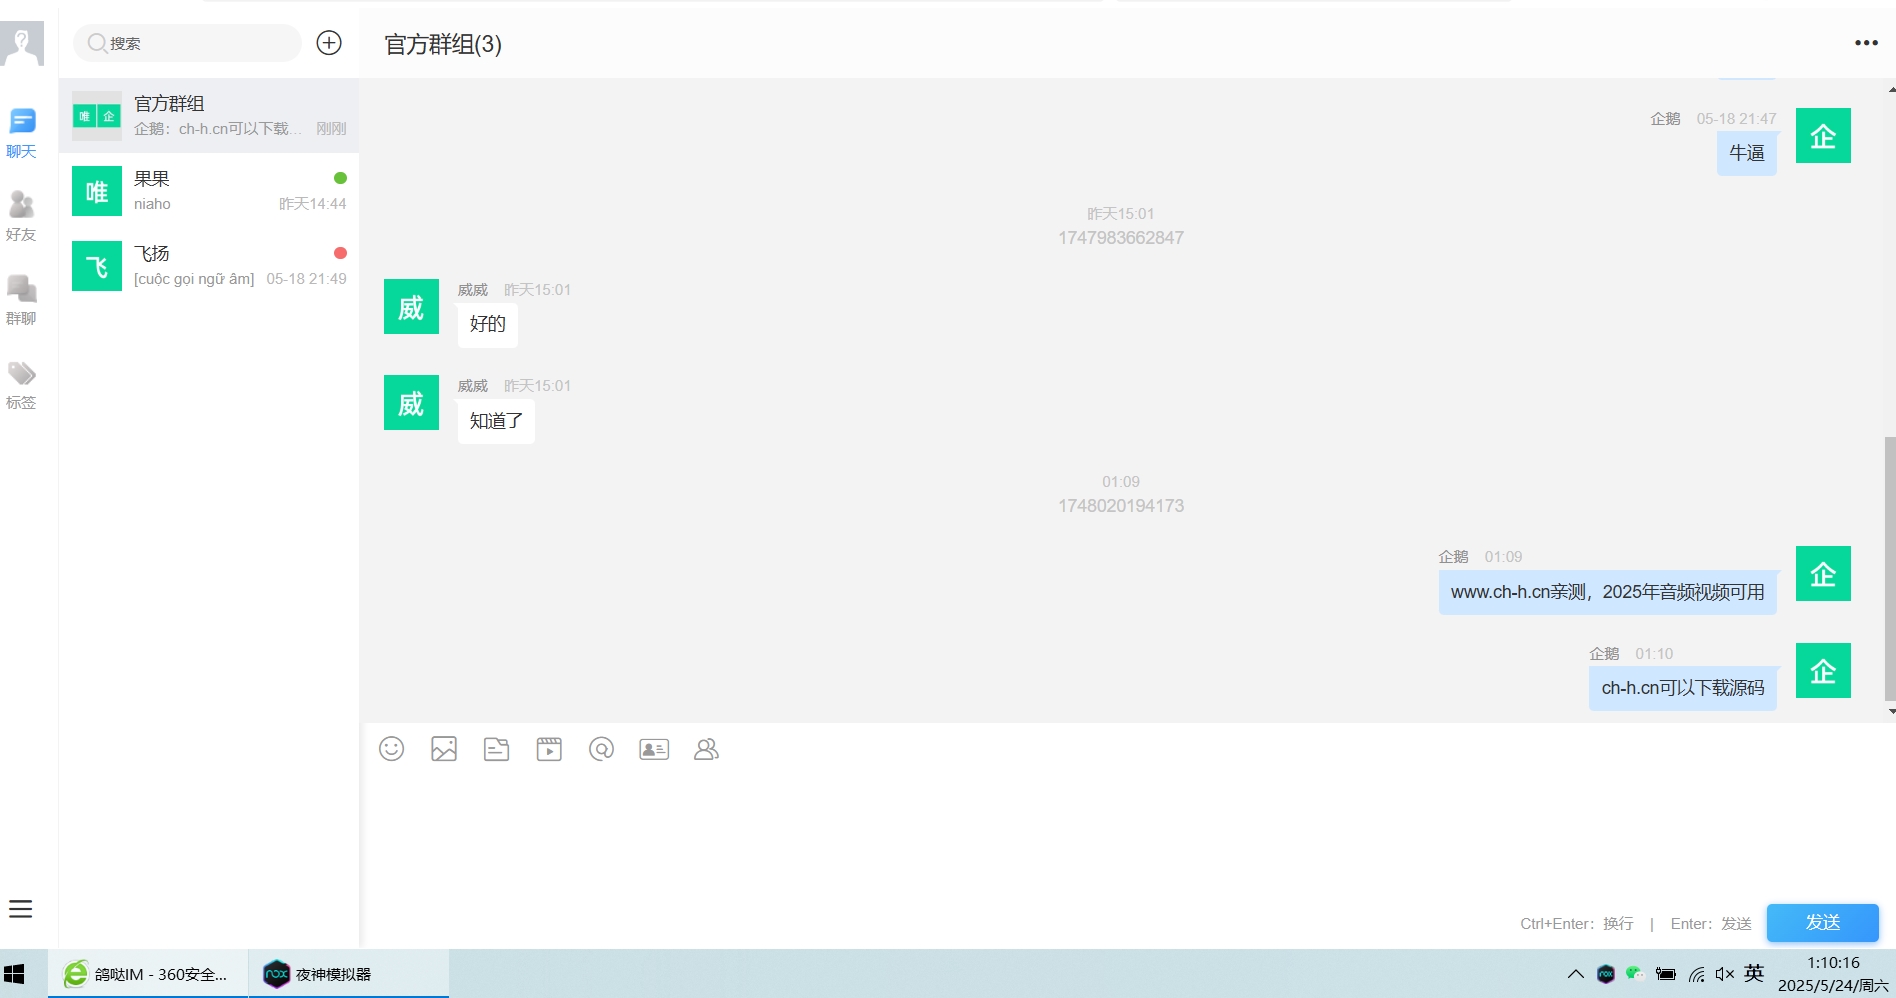Viewport: 1896px width, 998px height.
Task: Click 威威 avatar beside 好的 message
Action: click(411, 306)
